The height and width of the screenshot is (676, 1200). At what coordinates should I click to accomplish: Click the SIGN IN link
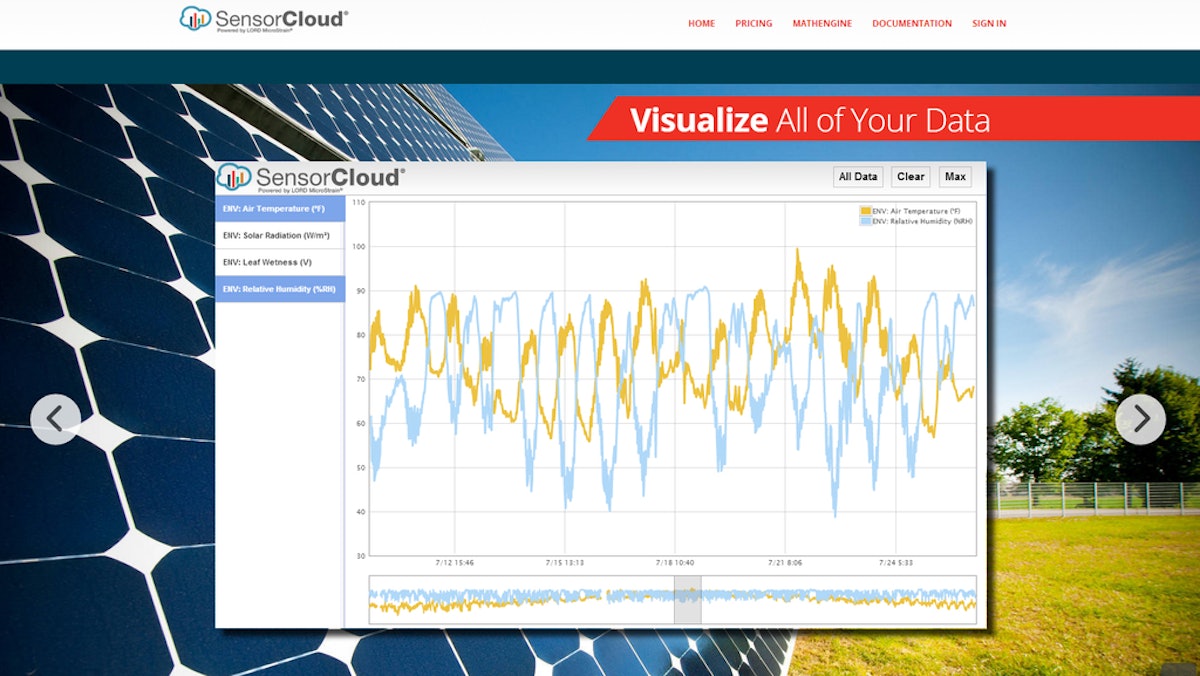click(x=988, y=23)
